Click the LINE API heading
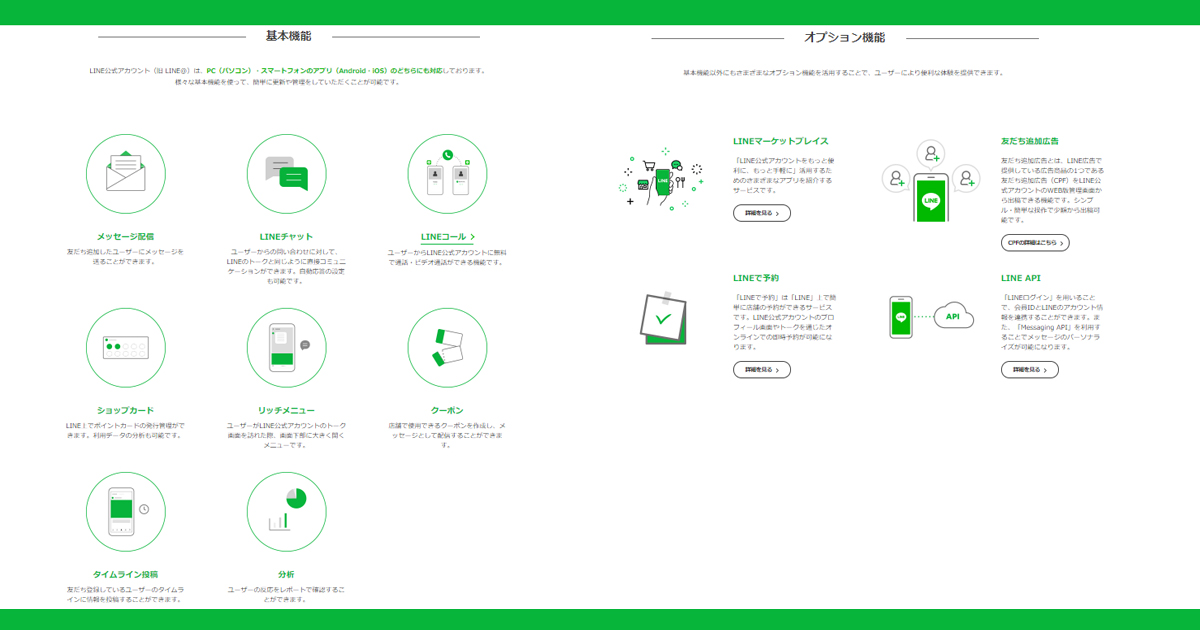The height and width of the screenshot is (630, 1200). coord(1021,278)
